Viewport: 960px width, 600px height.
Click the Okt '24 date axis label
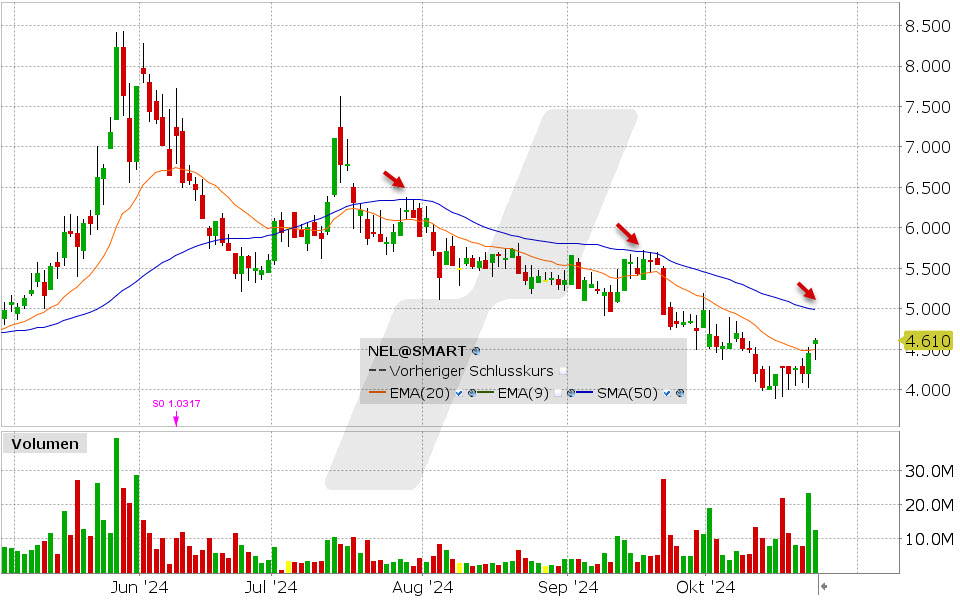[705, 587]
